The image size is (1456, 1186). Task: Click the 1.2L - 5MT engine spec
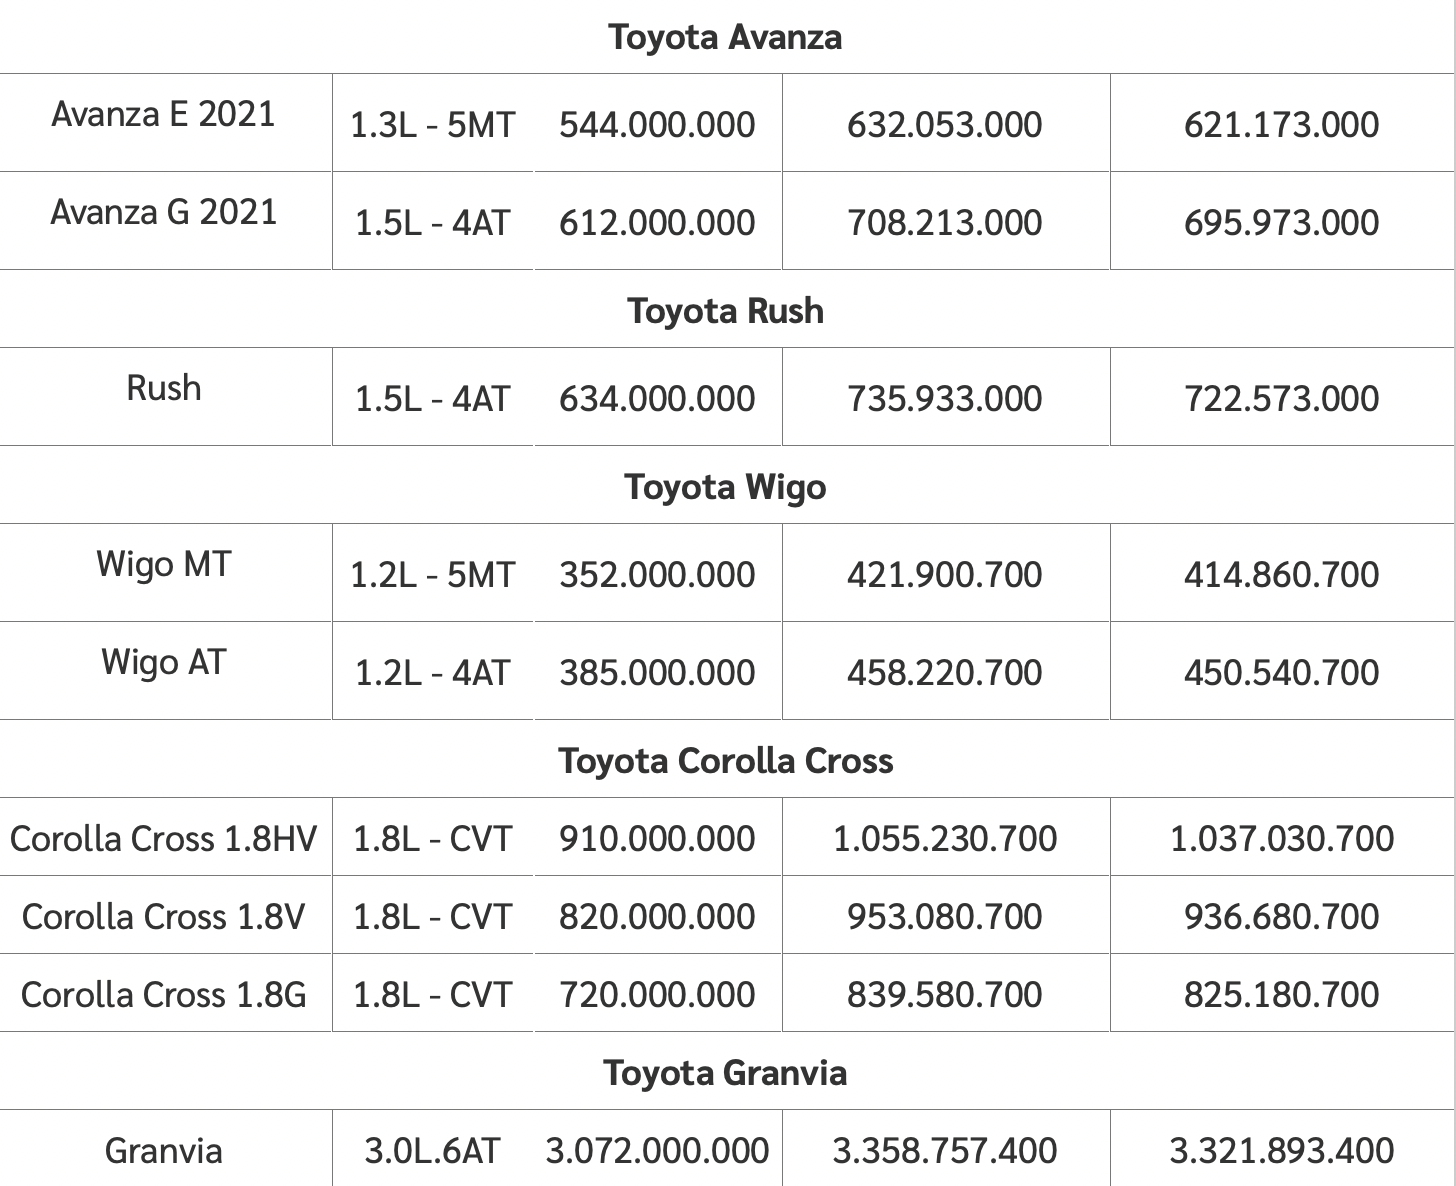(432, 575)
